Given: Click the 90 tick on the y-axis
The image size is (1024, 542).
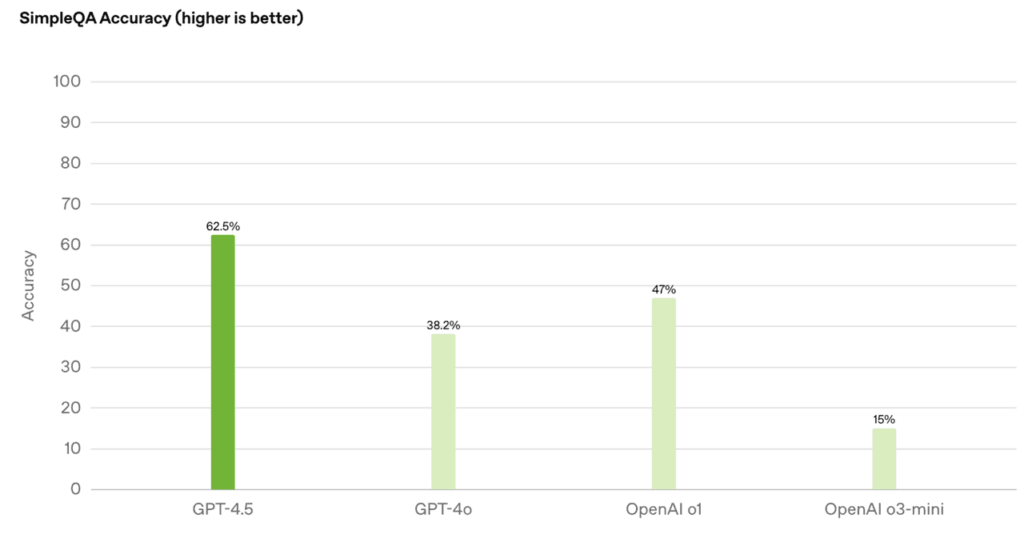Looking at the screenshot, I should coord(71,122).
